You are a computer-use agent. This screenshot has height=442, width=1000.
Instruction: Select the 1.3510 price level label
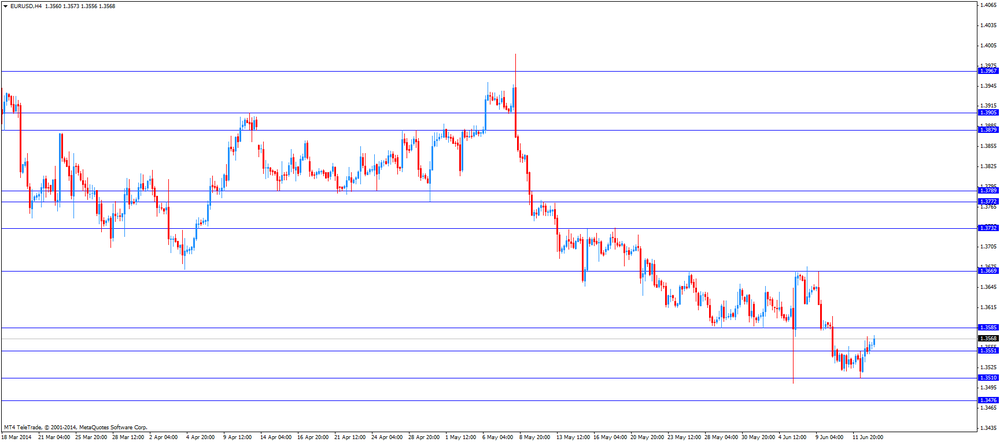click(x=988, y=378)
